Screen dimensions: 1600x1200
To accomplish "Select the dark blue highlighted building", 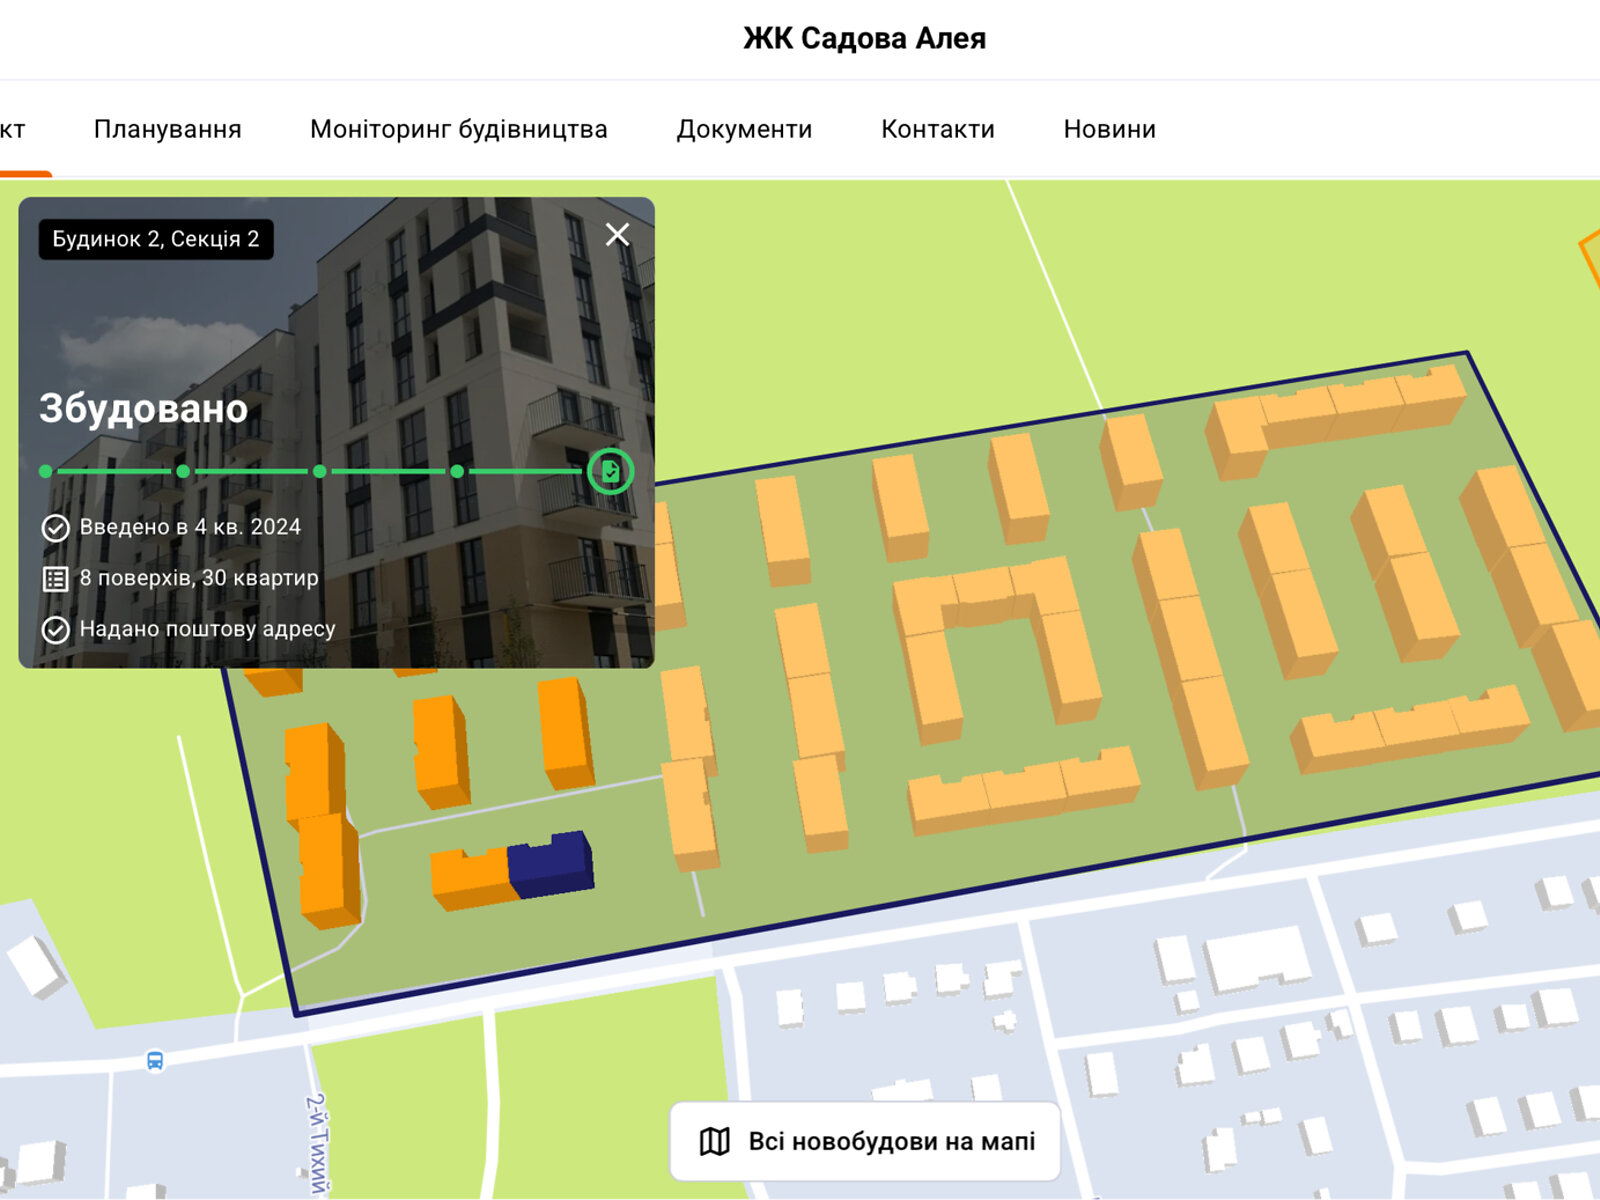I will coord(551,865).
